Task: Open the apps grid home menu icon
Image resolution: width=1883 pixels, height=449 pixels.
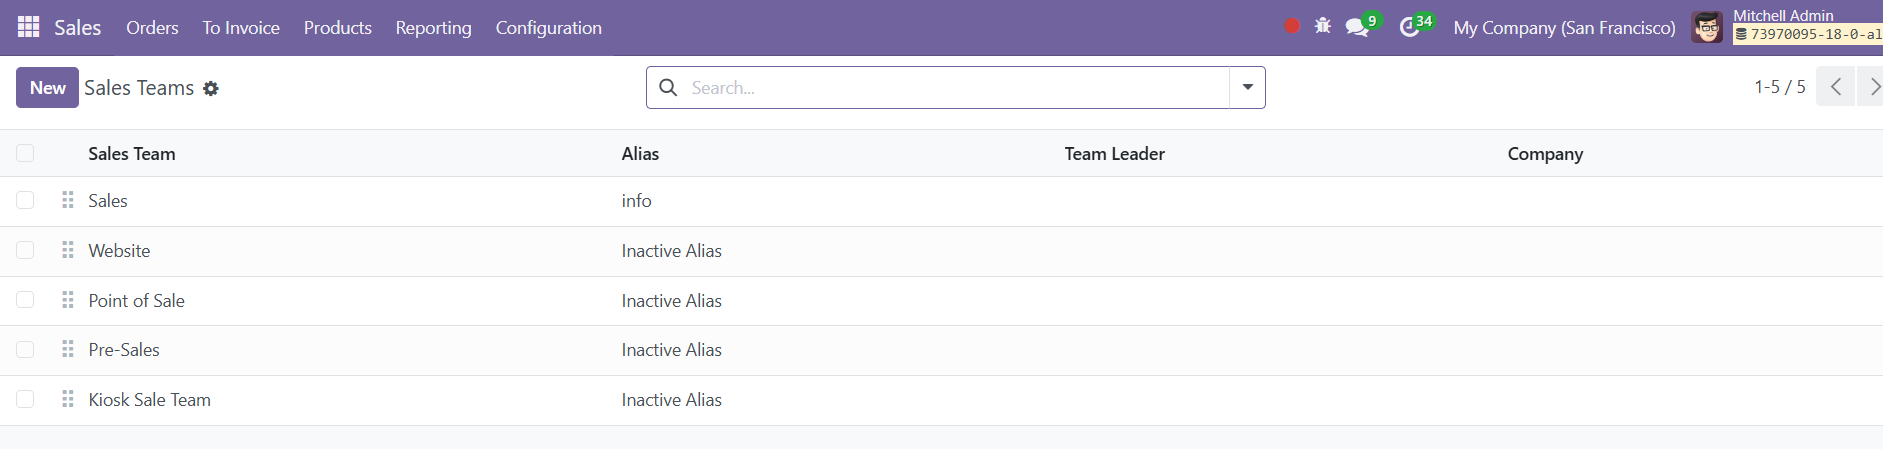Action: point(29,27)
